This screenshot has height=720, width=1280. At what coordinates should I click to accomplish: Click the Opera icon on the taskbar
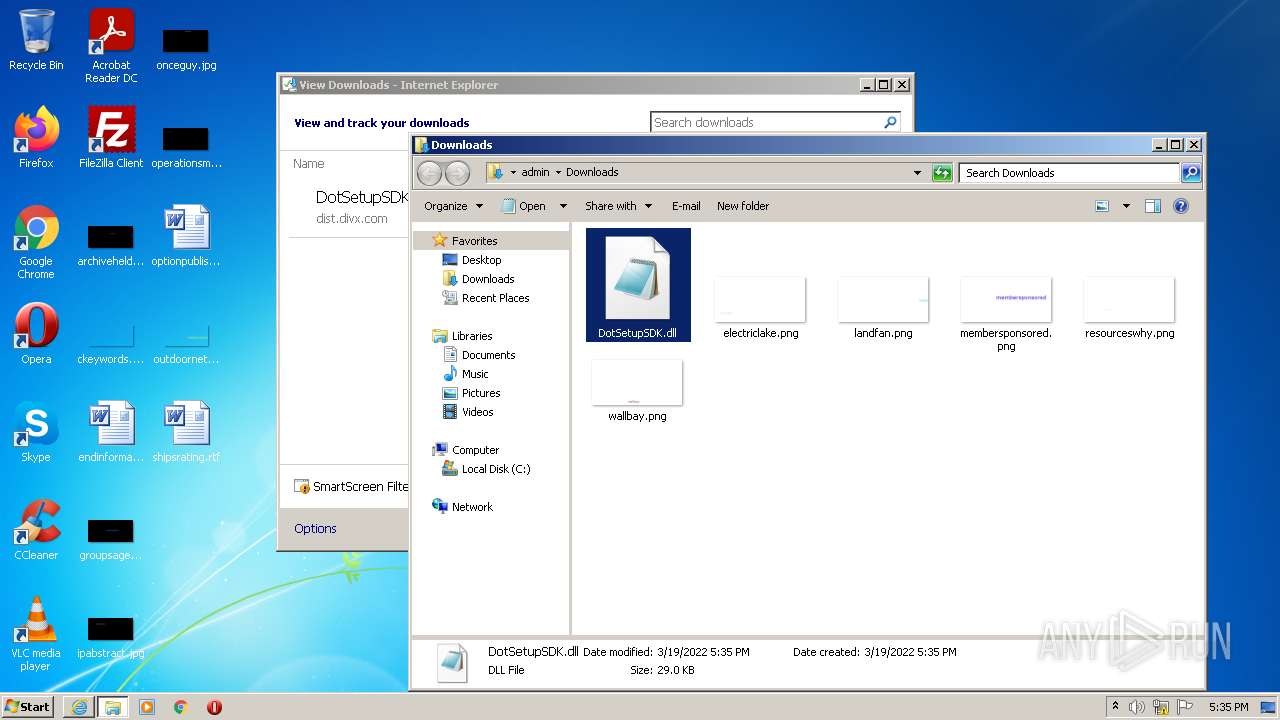214,707
